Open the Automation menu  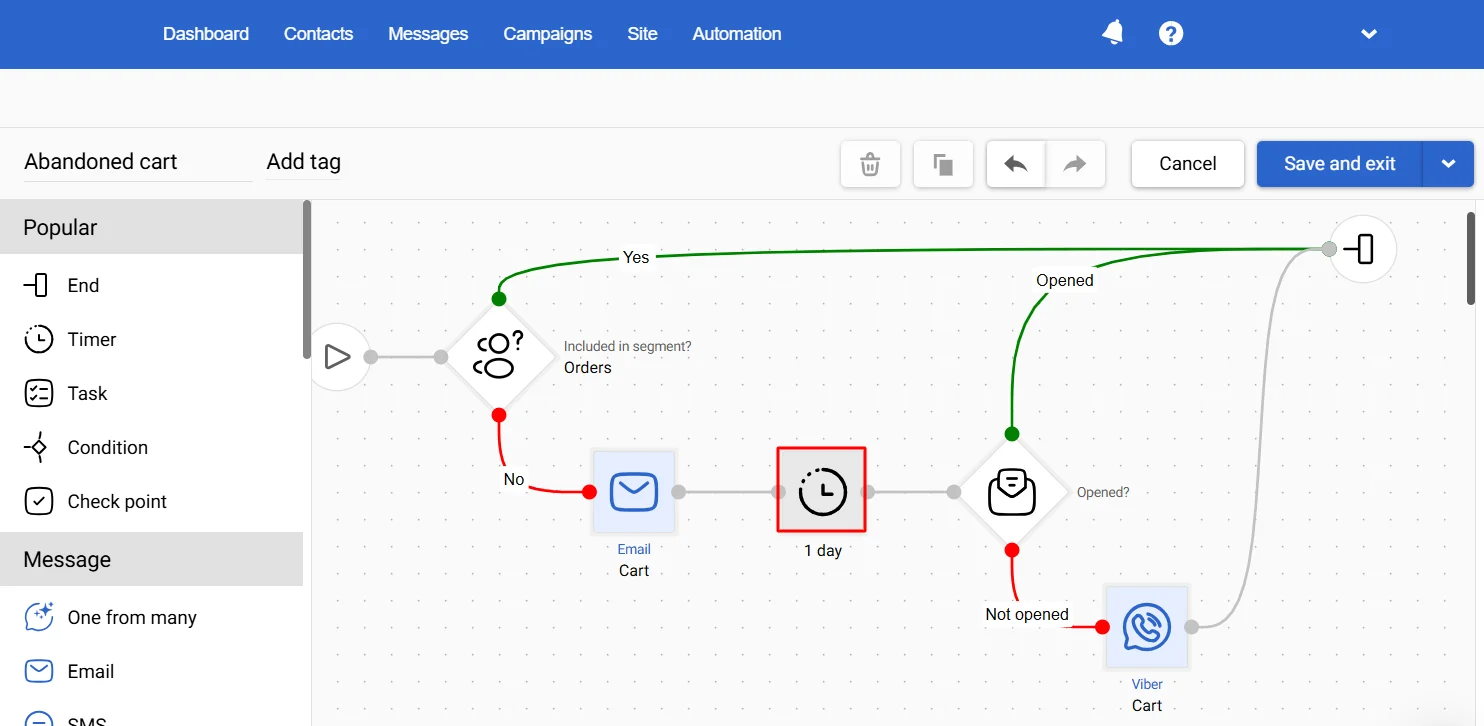[737, 34]
